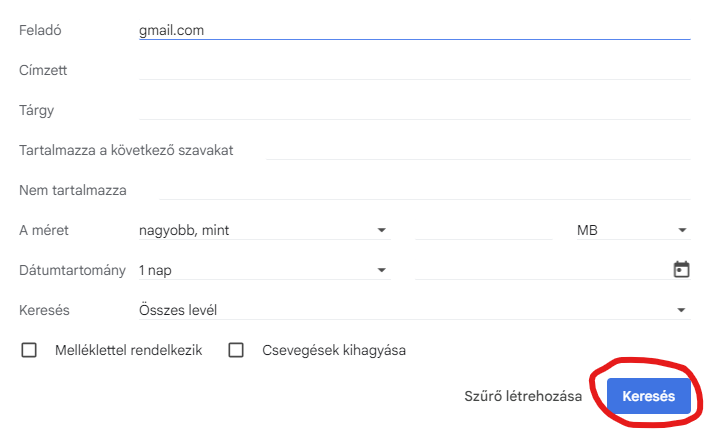
Task: Expand the MB size unit dropdown
Action: click(x=632, y=230)
